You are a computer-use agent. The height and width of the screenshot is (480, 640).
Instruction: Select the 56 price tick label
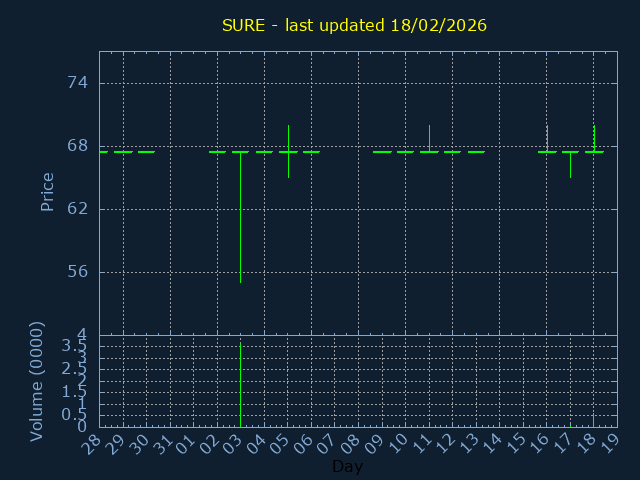click(x=77, y=272)
